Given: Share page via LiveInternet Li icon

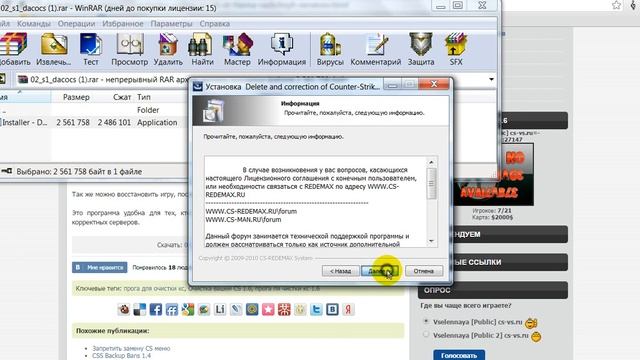Looking at the screenshot, I should point(220,309).
